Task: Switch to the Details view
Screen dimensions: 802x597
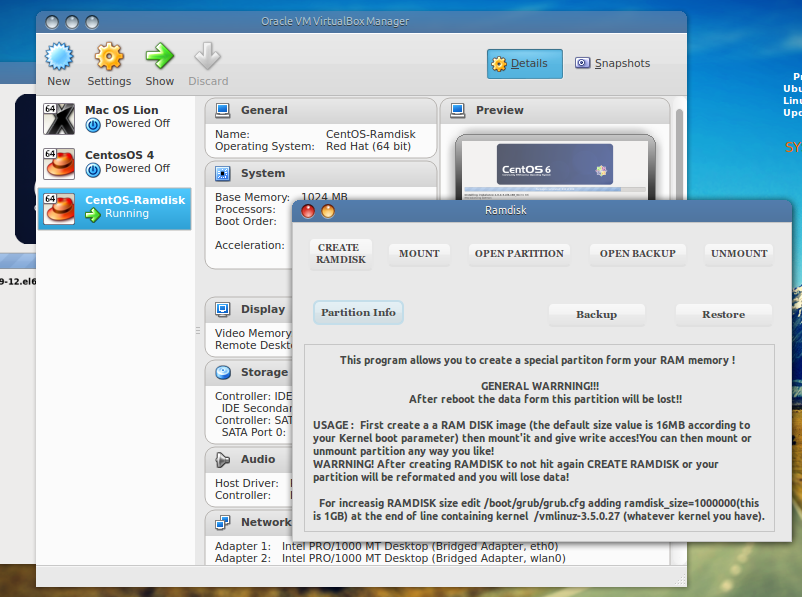Action: [525, 64]
